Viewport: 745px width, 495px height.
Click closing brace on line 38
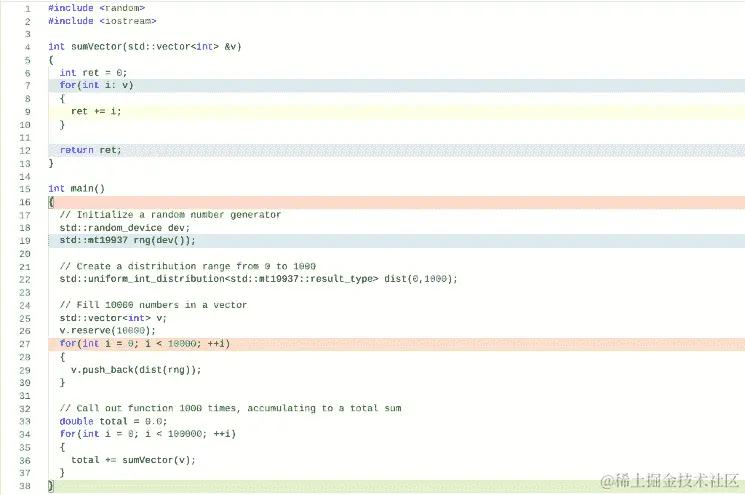coord(51,486)
